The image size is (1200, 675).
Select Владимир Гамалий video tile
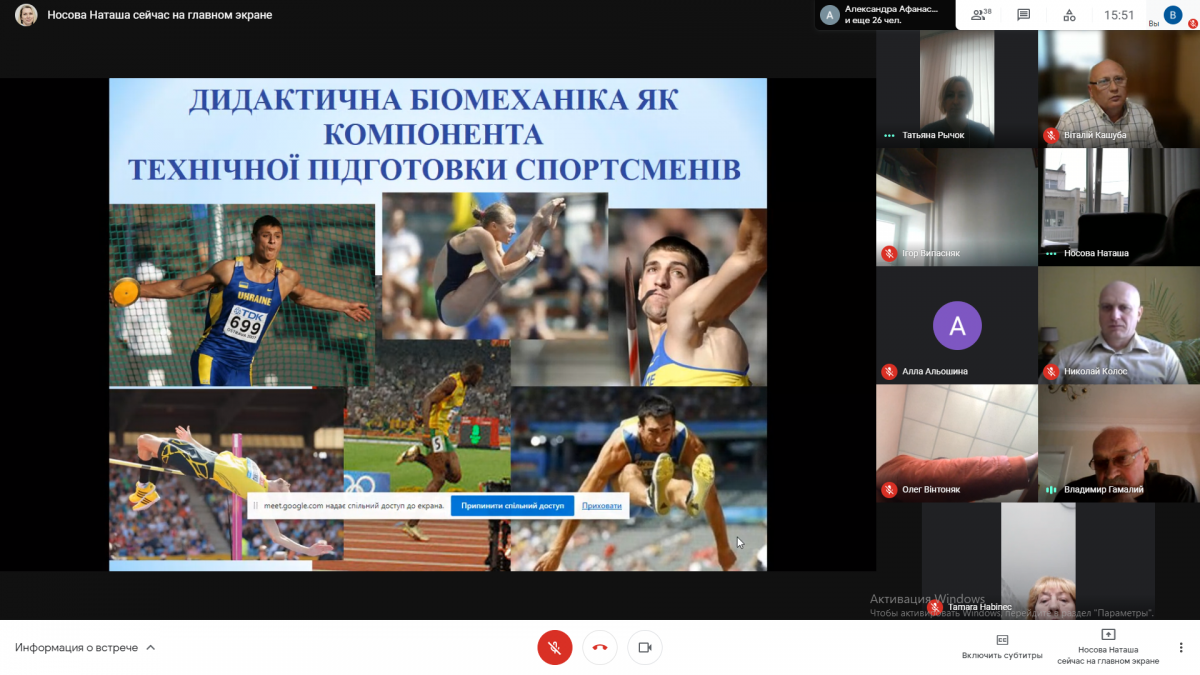(1118, 443)
